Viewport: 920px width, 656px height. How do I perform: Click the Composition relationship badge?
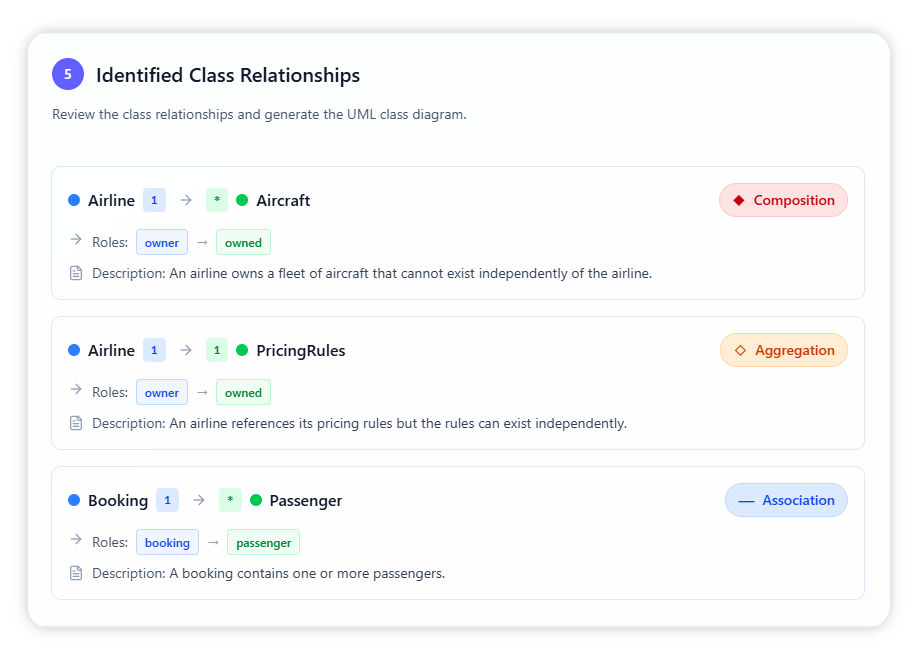[x=783, y=200]
